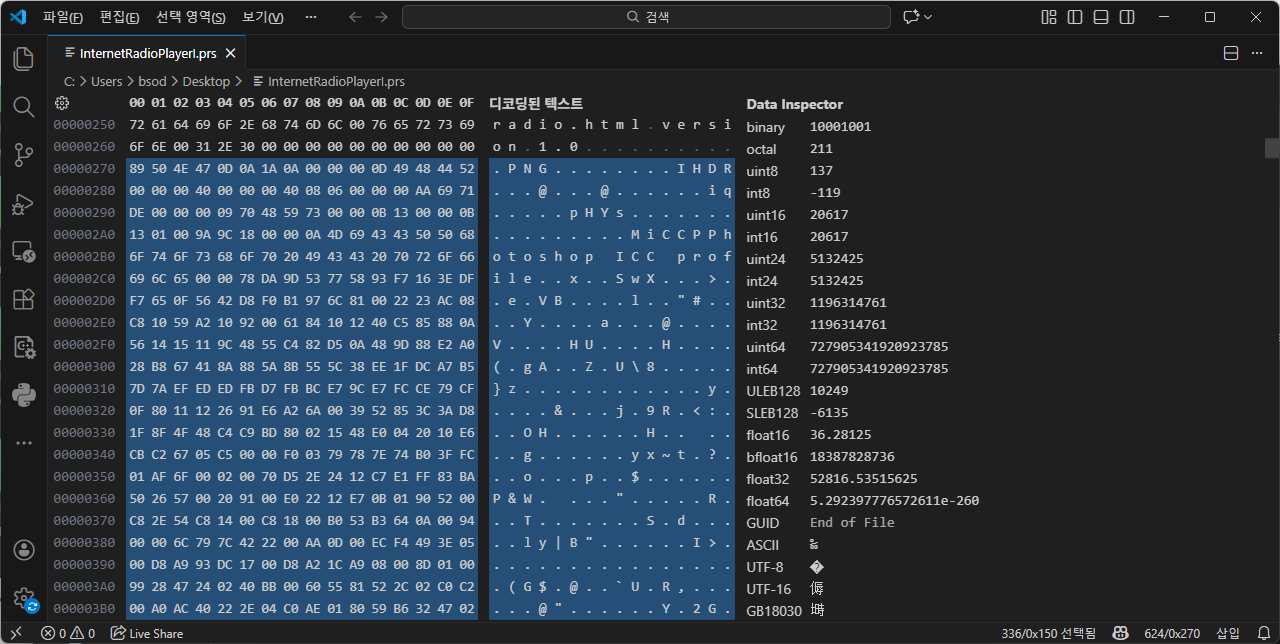
Task: Click the Customize Layout icon
Action: click(1049, 17)
